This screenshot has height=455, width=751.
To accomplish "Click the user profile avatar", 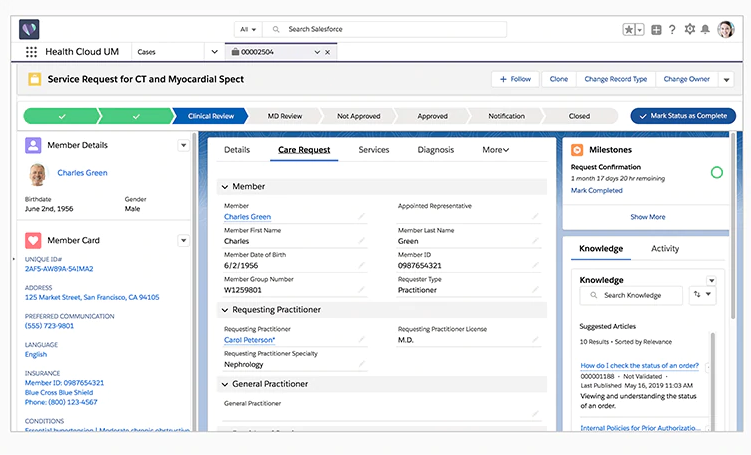I will [x=726, y=29].
